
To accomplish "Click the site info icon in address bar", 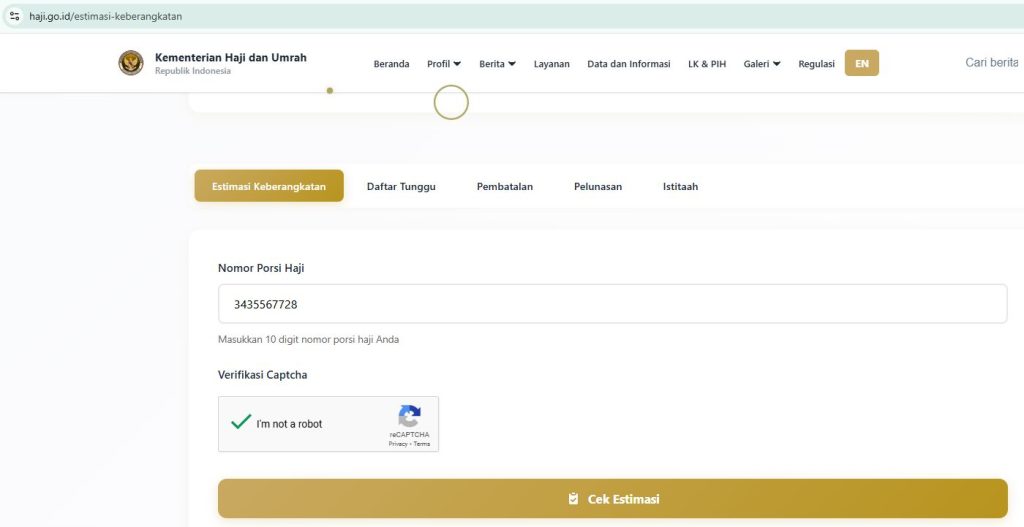I will click(14, 16).
